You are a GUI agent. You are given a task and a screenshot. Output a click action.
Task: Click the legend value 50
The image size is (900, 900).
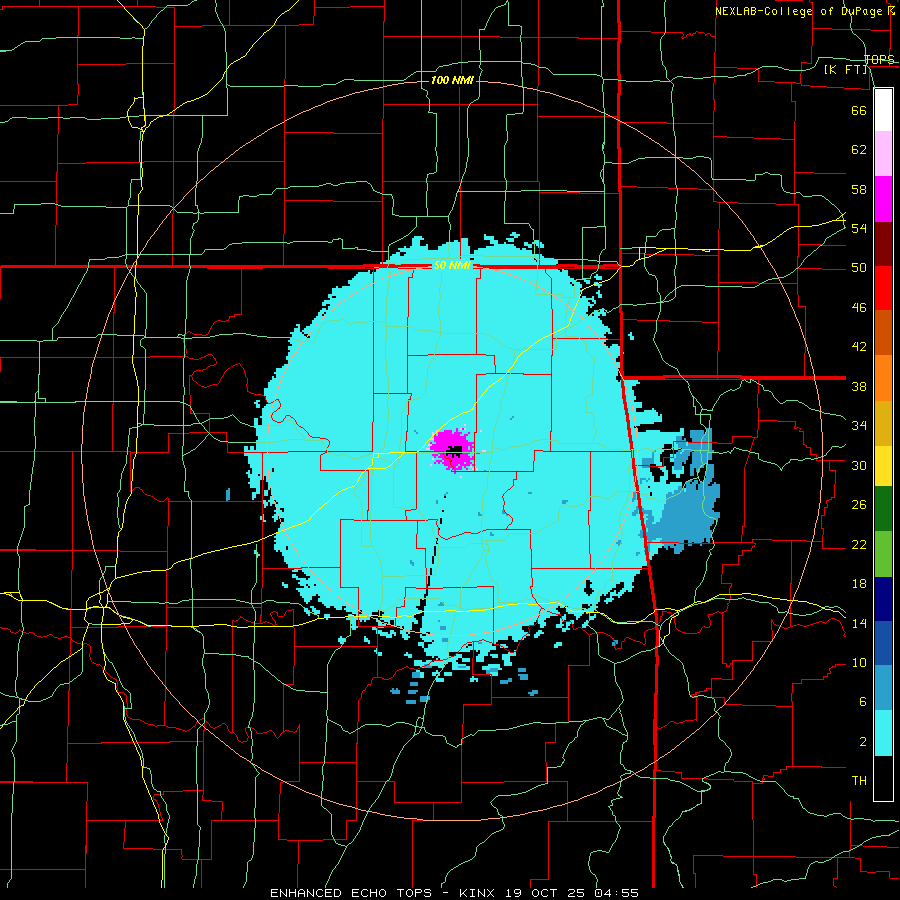coord(859,268)
